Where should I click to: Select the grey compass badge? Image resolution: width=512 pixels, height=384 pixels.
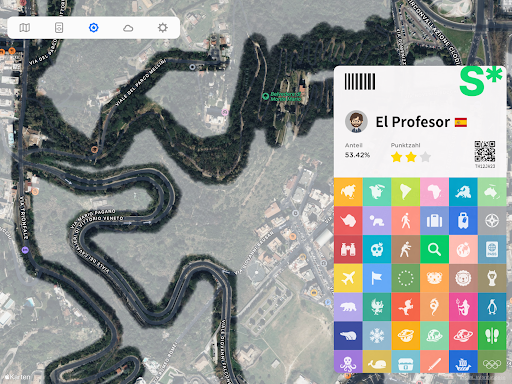click(492, 221)
